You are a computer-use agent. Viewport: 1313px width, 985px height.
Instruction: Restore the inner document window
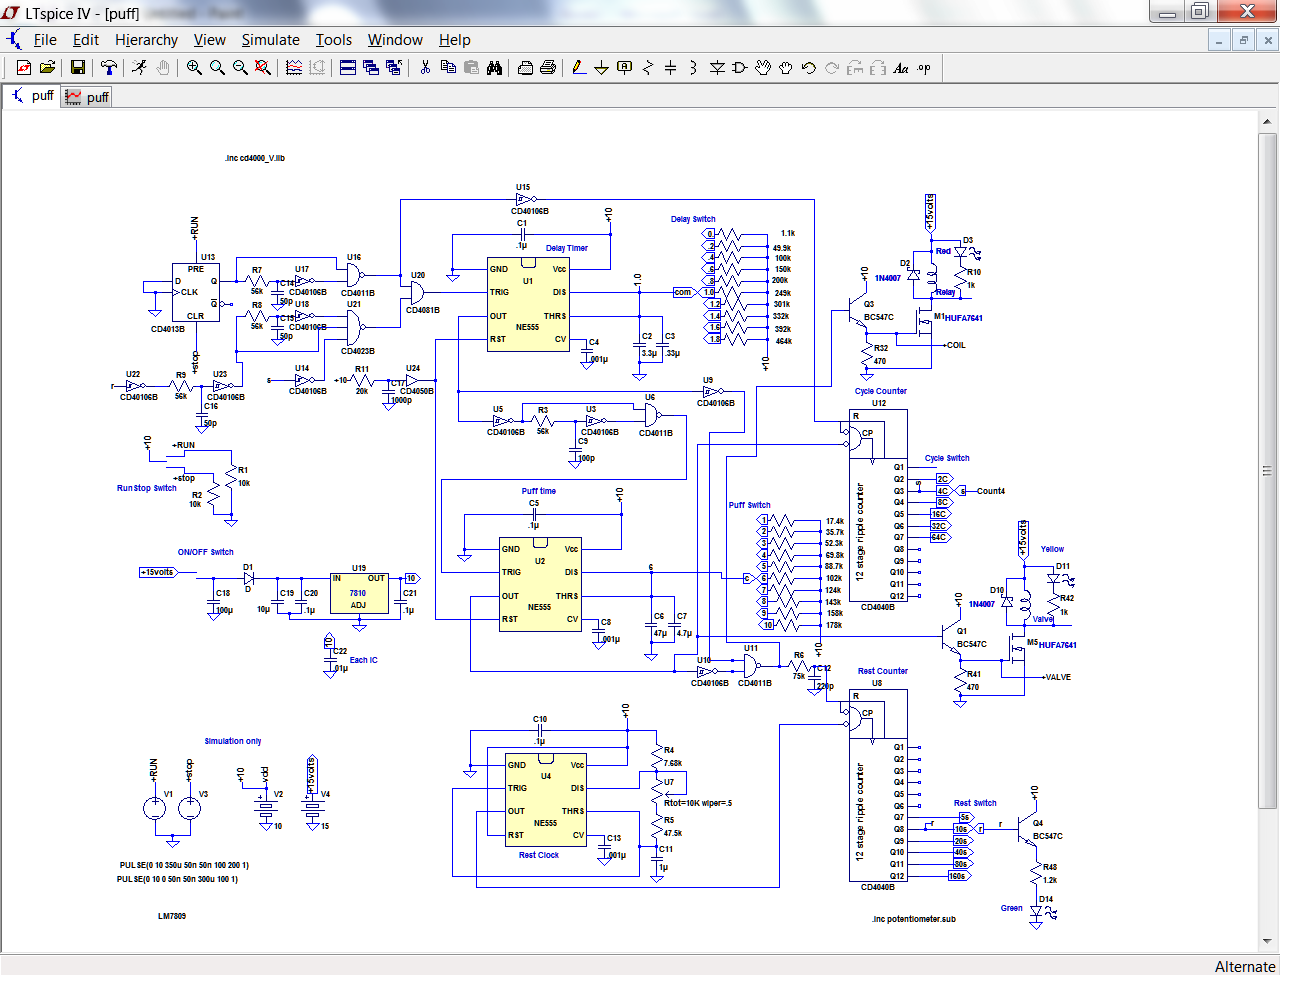[1243, 40]
